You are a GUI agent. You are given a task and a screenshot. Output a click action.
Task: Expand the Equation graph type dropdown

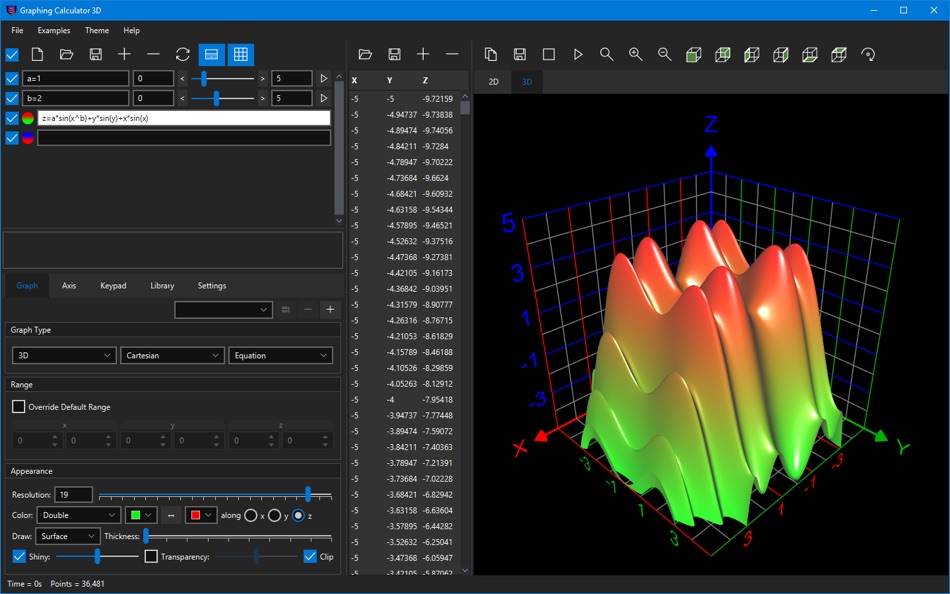pyautogui.click(x=280, y=355)
